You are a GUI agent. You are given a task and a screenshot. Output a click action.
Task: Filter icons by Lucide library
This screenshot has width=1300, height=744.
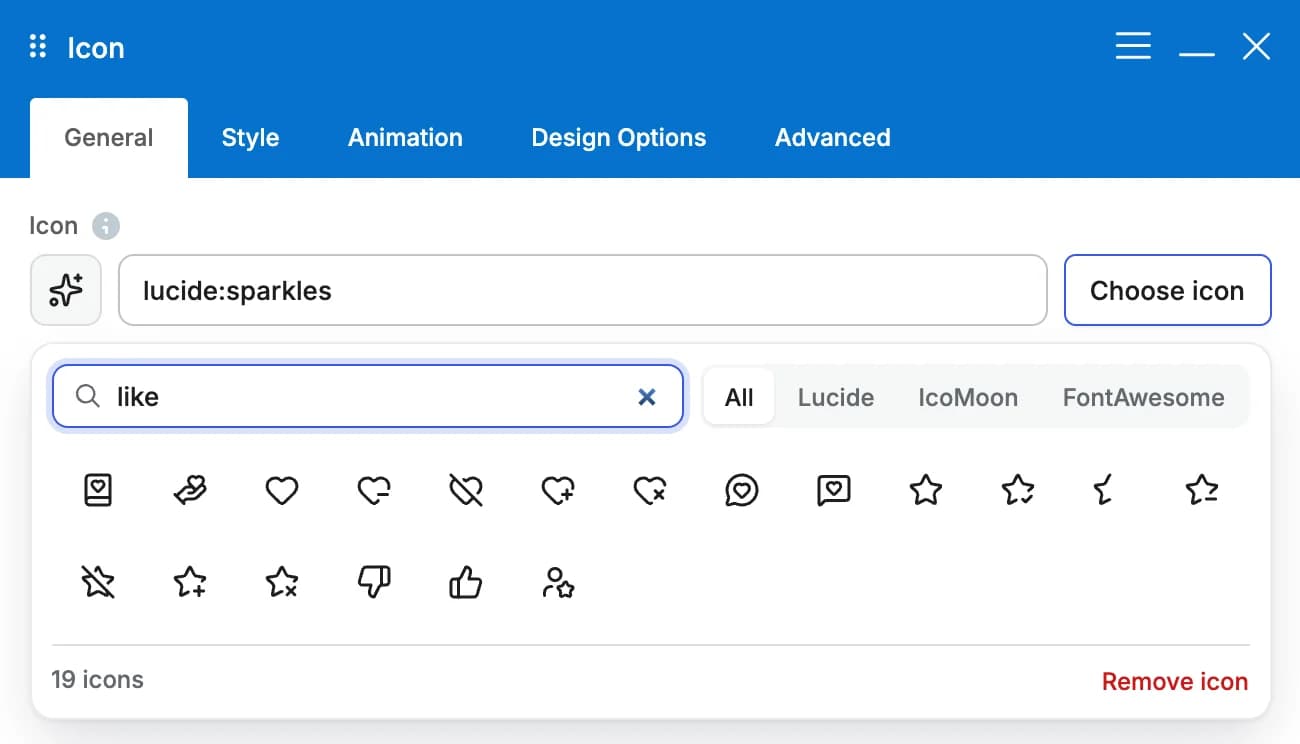click(836, 397)
